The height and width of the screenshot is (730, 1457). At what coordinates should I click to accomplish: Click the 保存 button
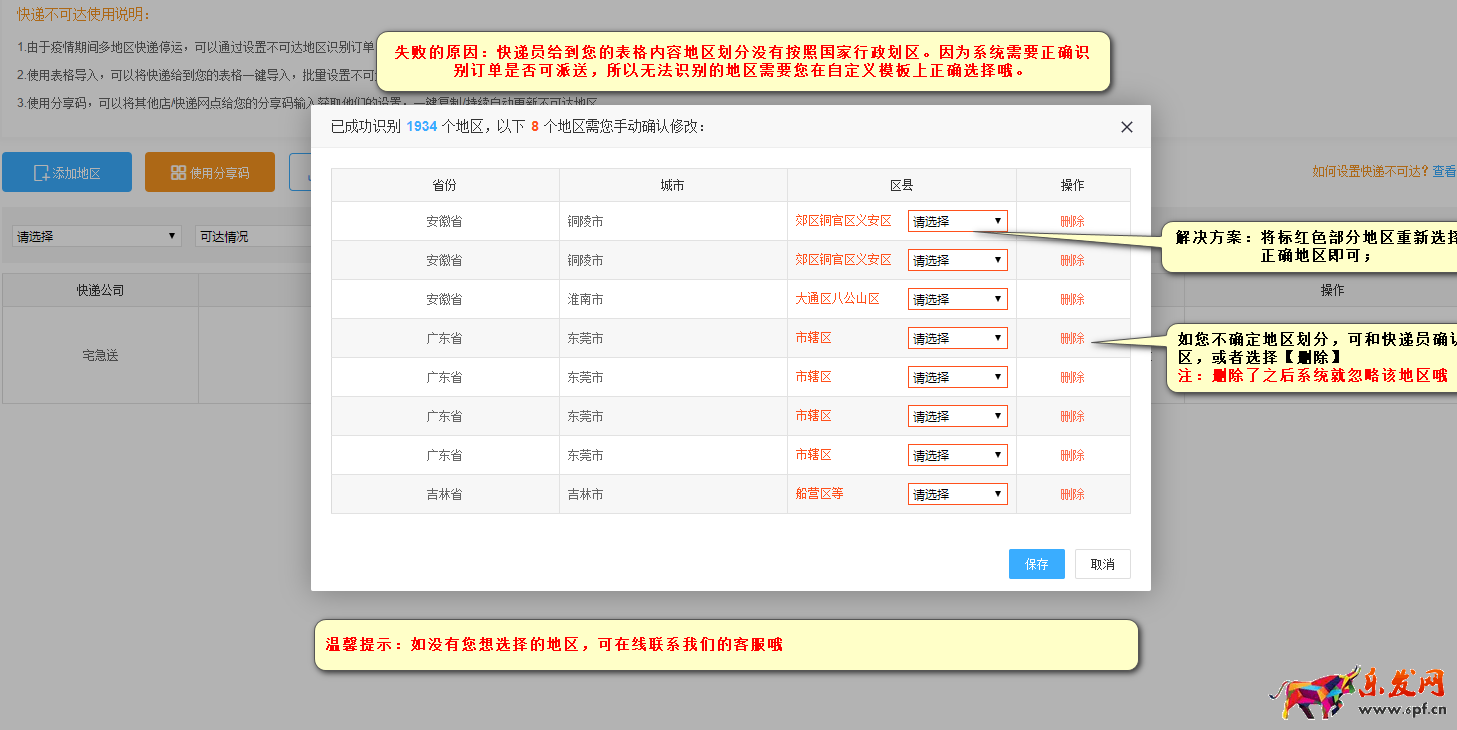(1036, 564)
